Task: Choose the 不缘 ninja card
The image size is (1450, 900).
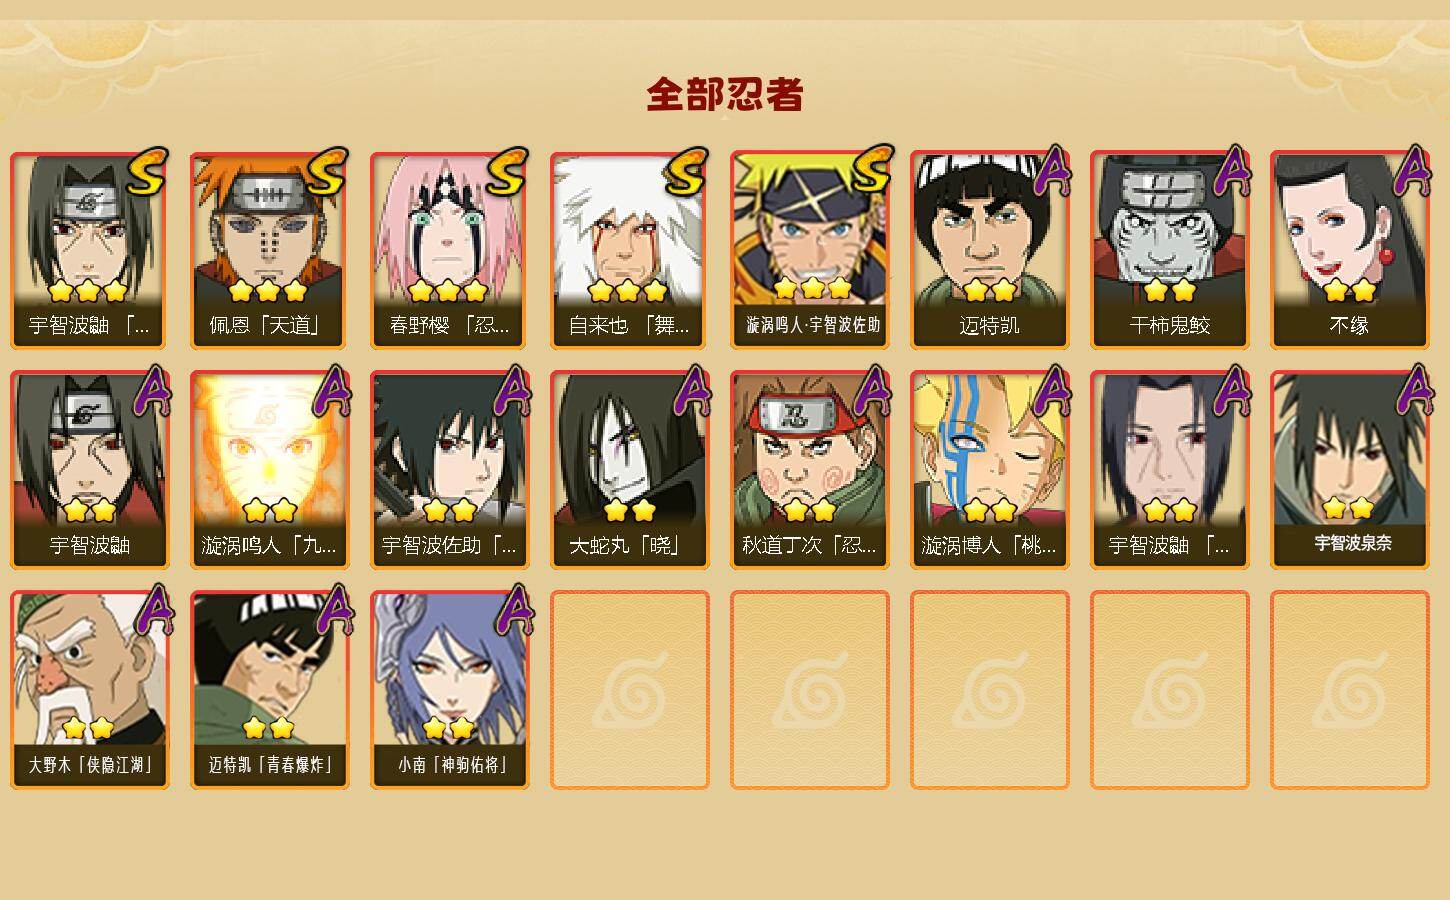Action: (1349, 250)
